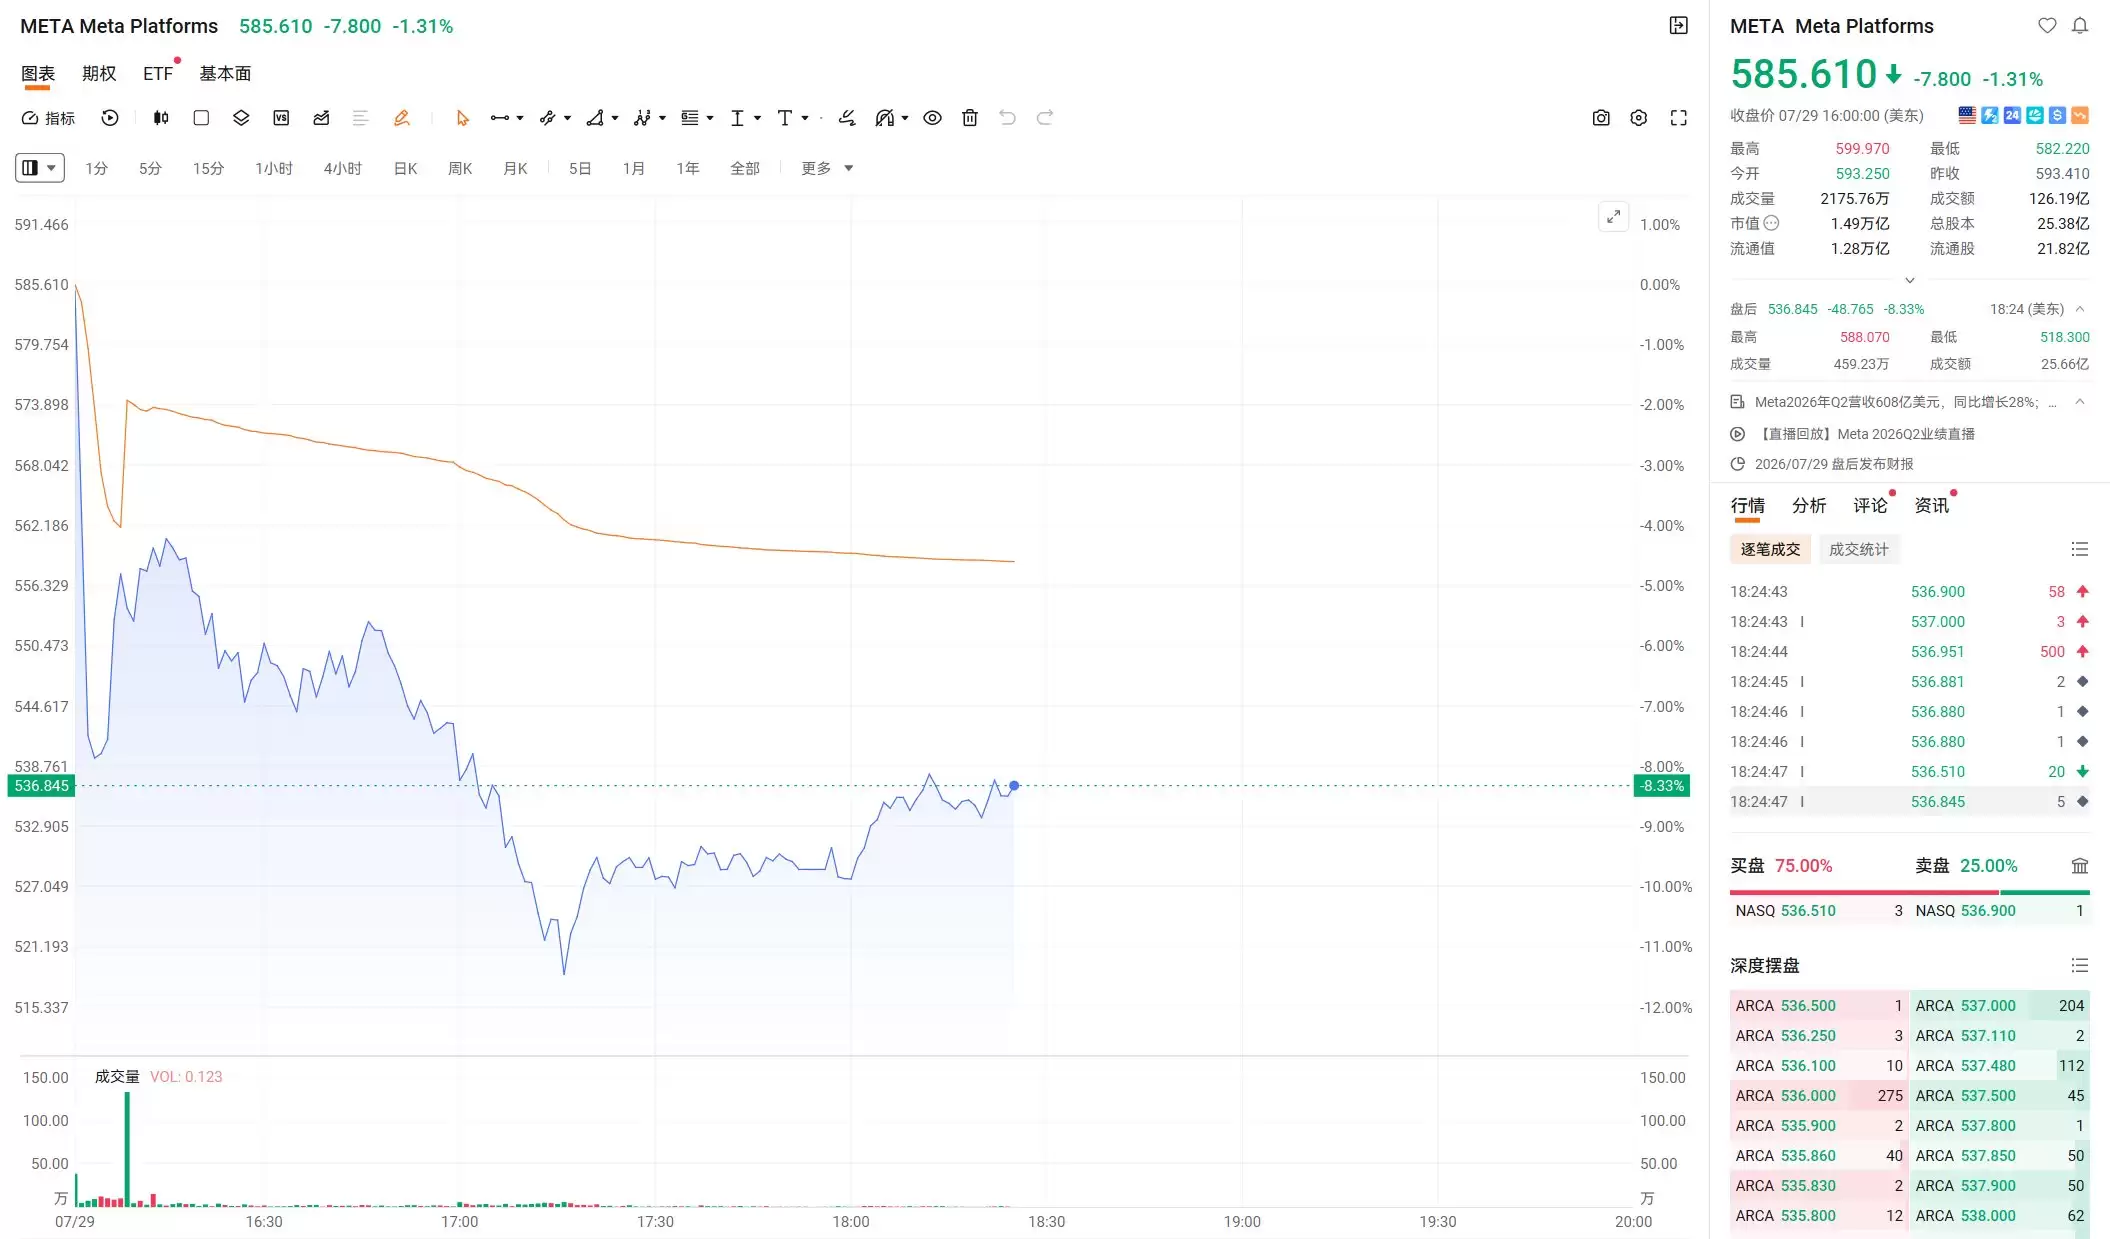
Task: Select the 1分 timeframe
Action: click(x=96, y=168)
